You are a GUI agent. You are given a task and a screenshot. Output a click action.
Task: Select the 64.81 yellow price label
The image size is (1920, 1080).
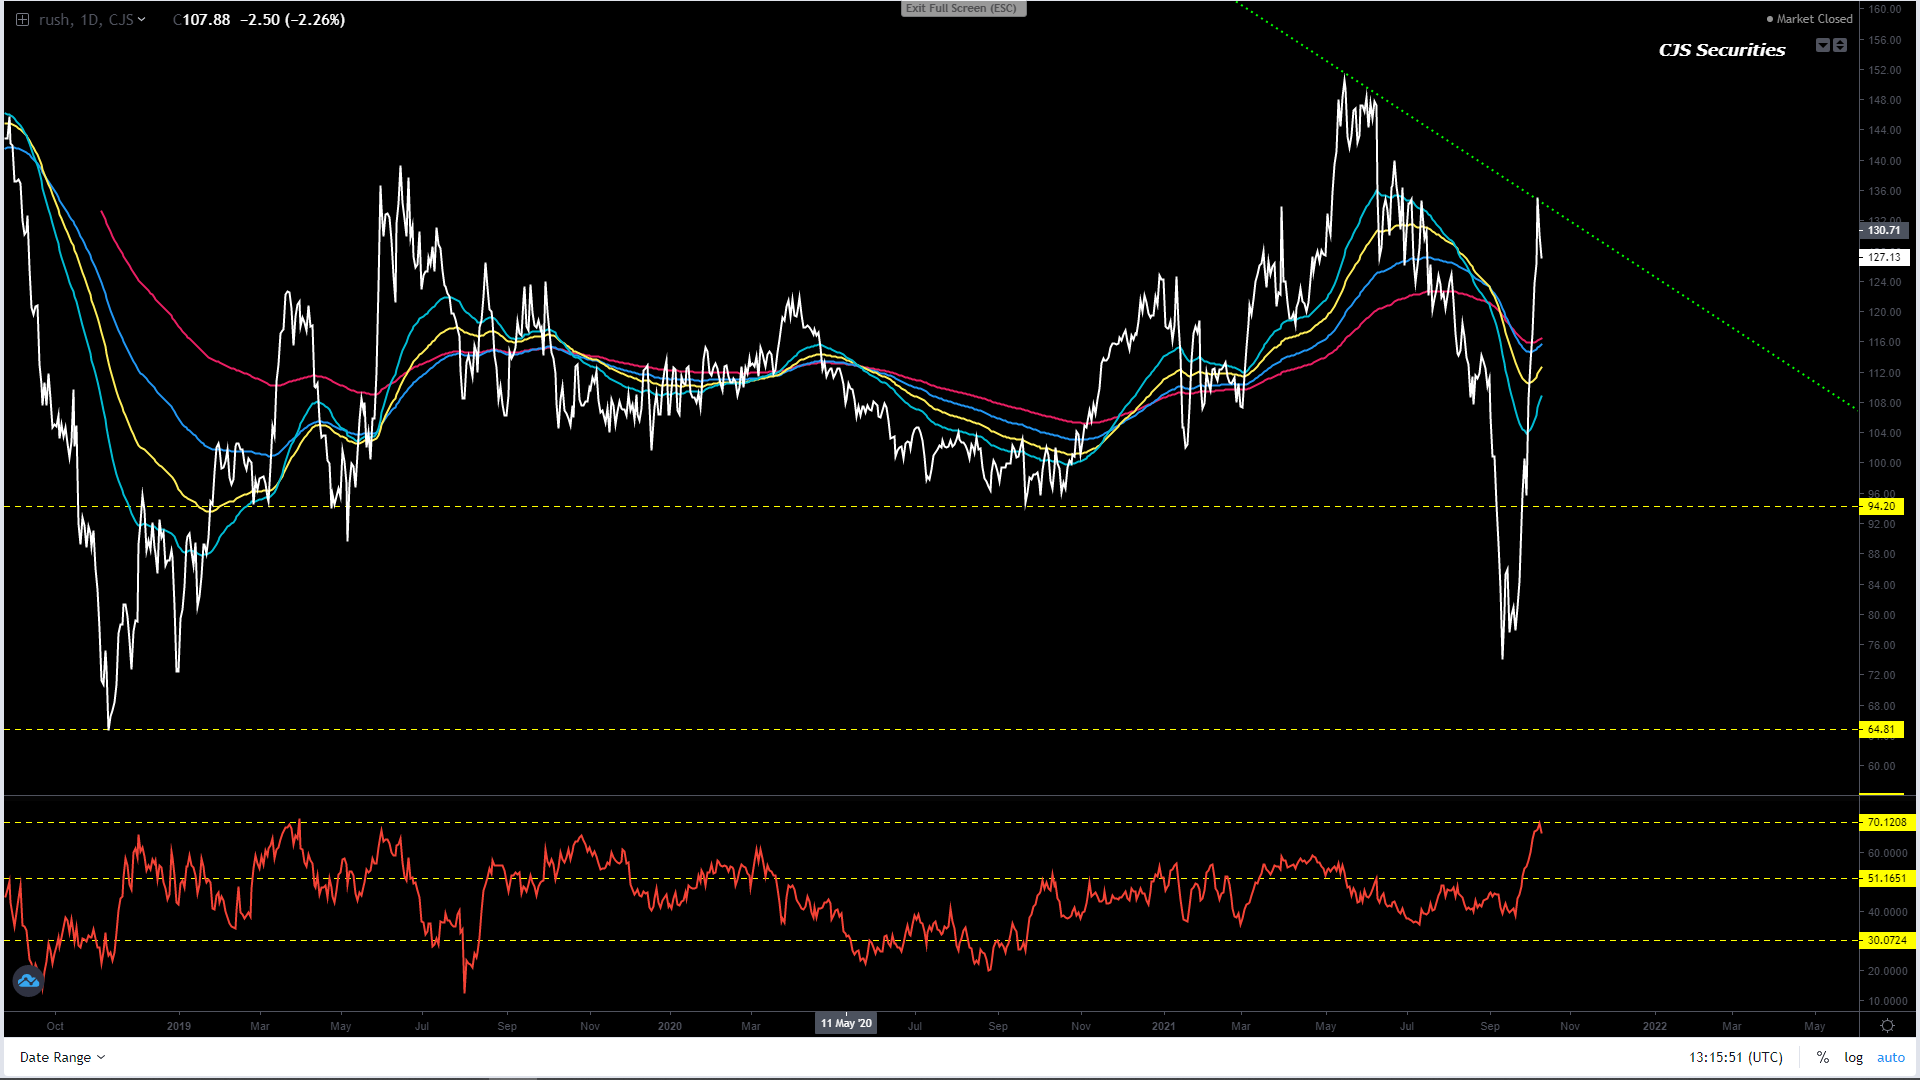pyautogui.click(x=1882, y=729)
